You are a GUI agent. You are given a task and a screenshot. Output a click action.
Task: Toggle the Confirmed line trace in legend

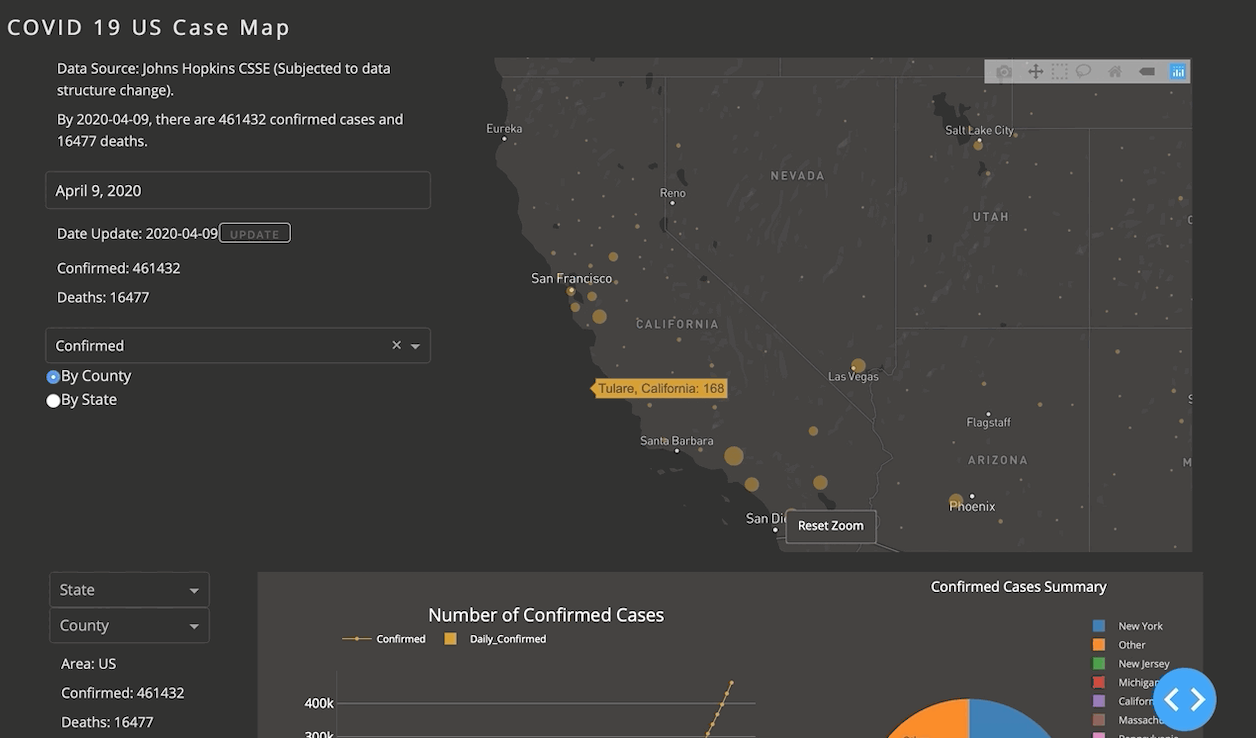click(x=384, y=639)
